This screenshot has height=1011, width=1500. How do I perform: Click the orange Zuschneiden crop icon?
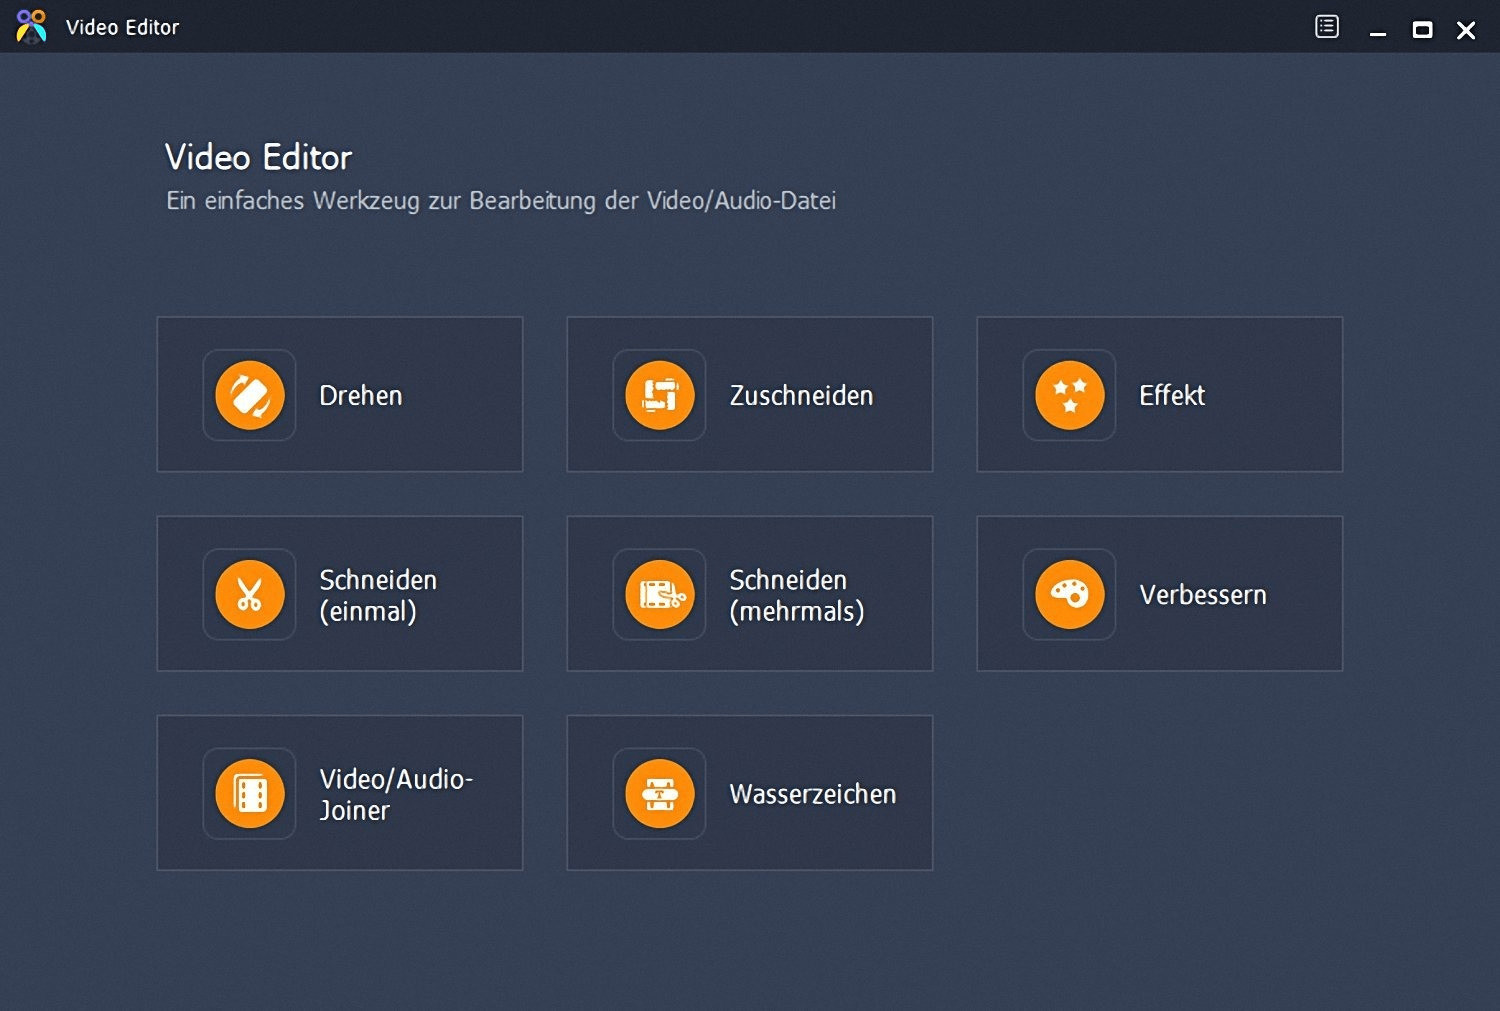[660, 395]
